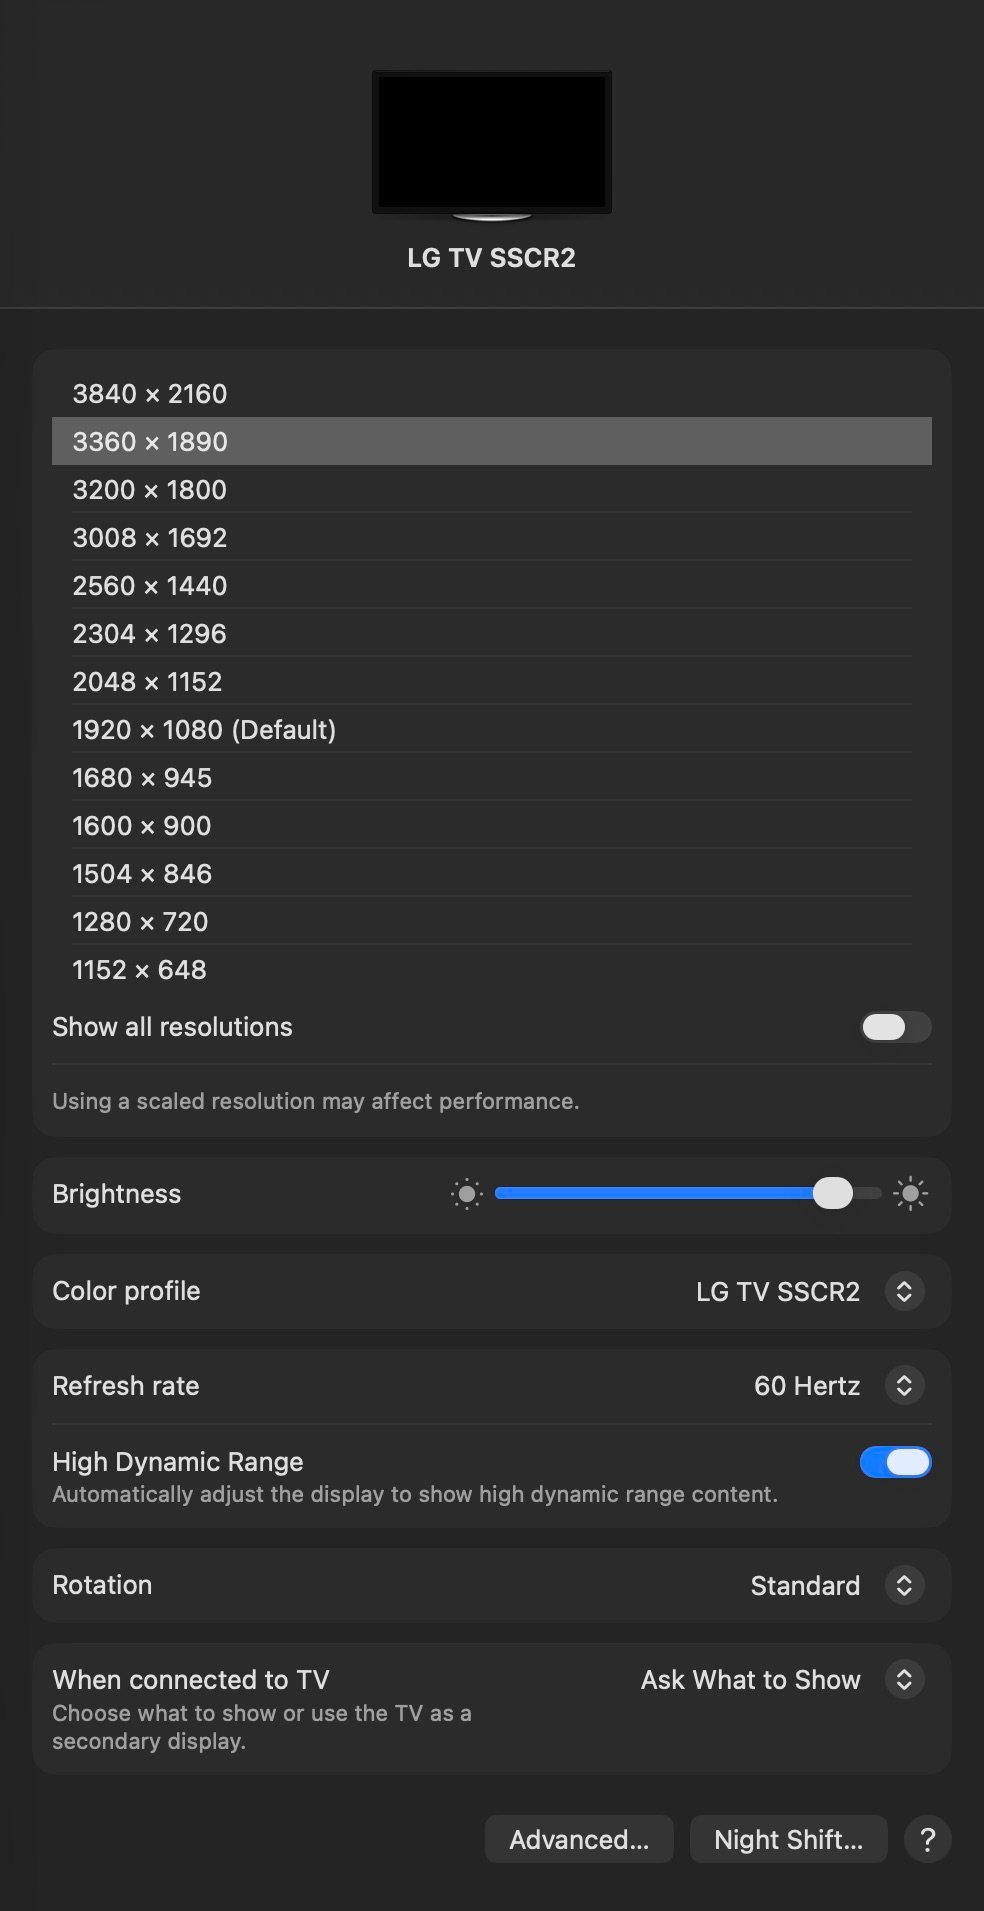Click the bright sun icon beside Brightness
The image size is (984, 1911).
pos(910,1193)
